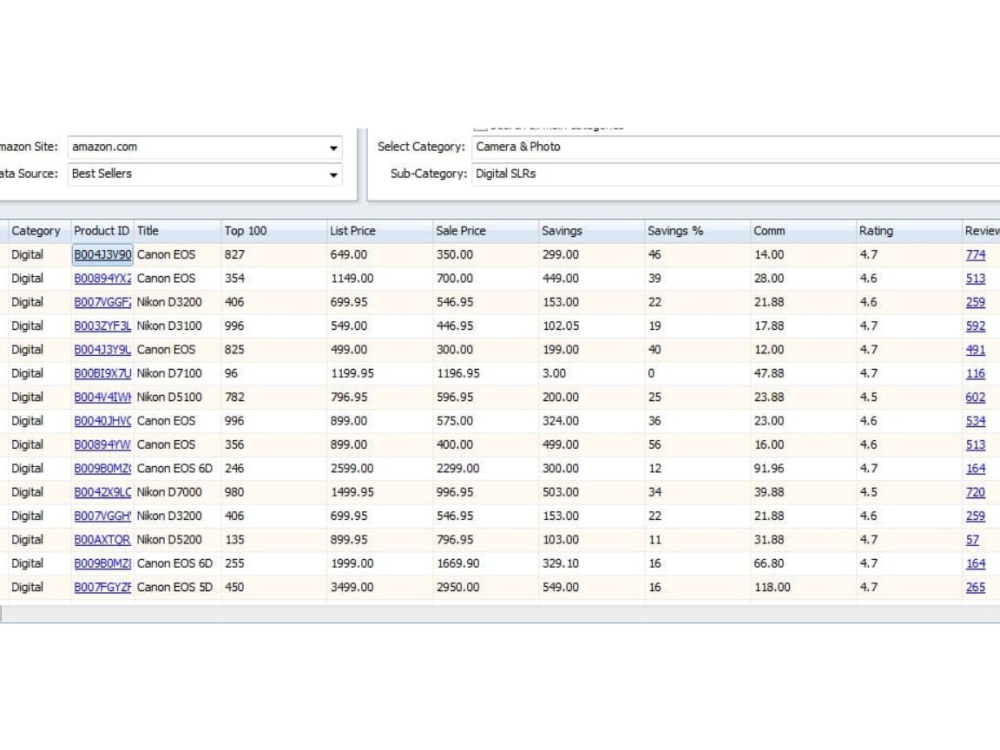Click the Comm cell 91.96
This screenshot has width=1000, height=750.
click(x=804, y=469)
